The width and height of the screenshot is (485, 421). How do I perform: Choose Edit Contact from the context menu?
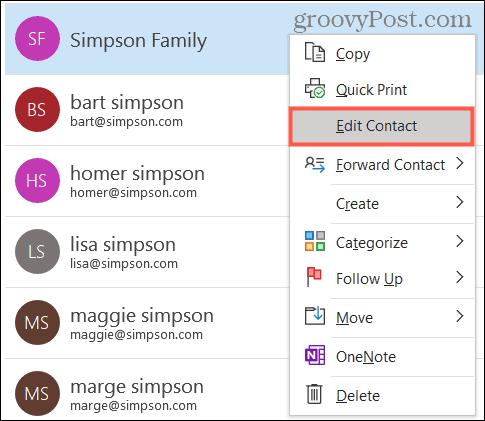(x=382, y=126)
